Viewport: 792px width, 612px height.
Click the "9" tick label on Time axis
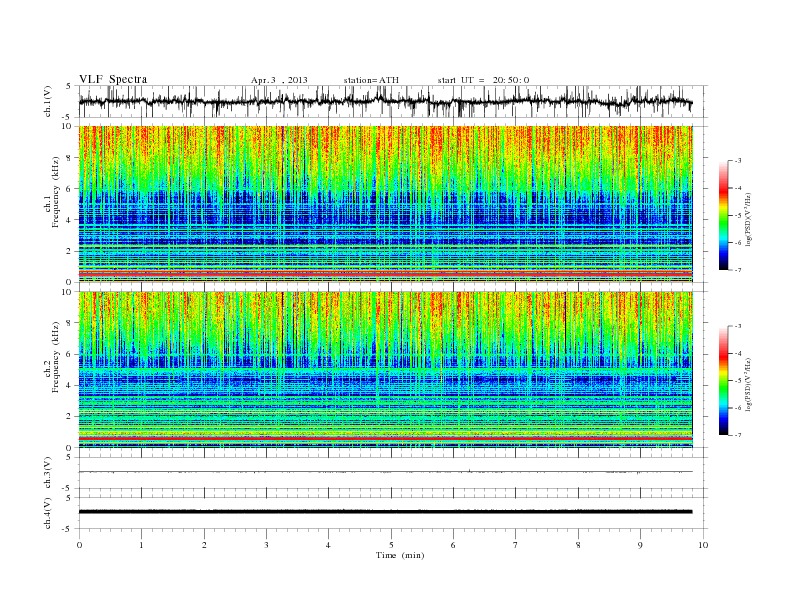point(641,545)
